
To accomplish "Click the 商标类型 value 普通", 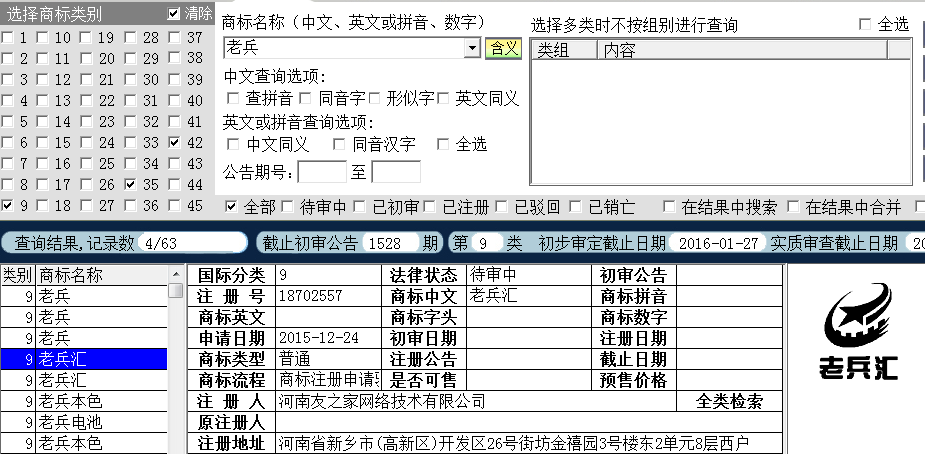I will click(294, 359).
